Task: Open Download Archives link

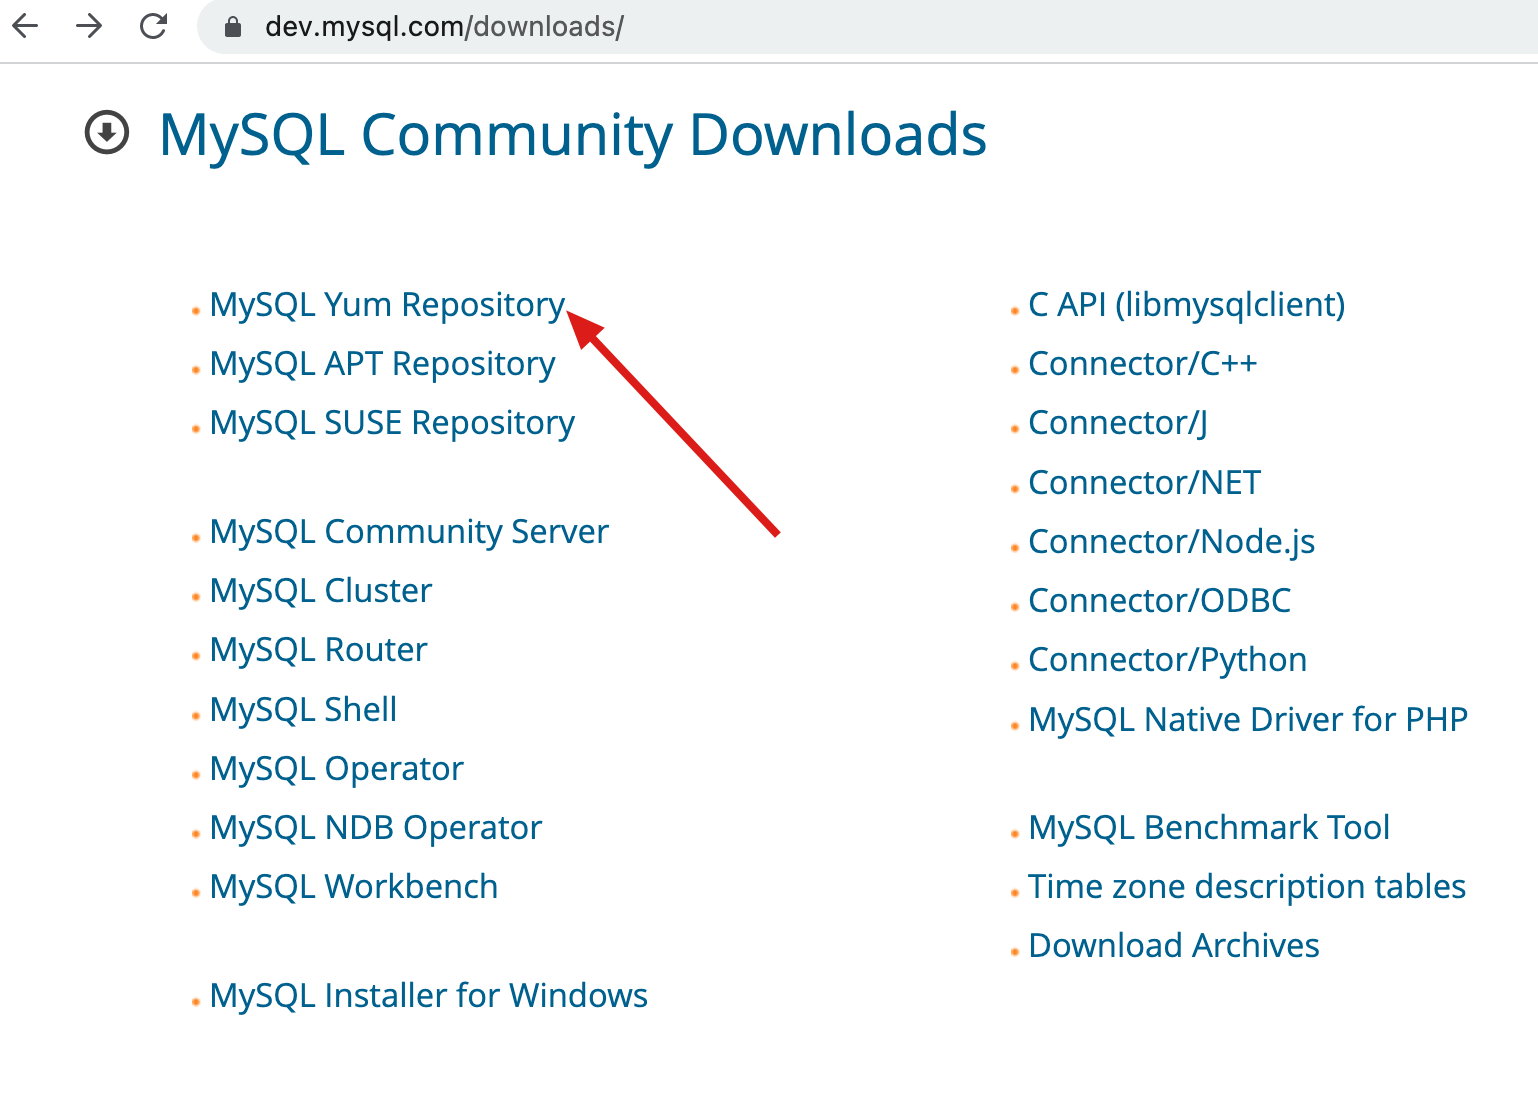Action: click(1174, 946)
